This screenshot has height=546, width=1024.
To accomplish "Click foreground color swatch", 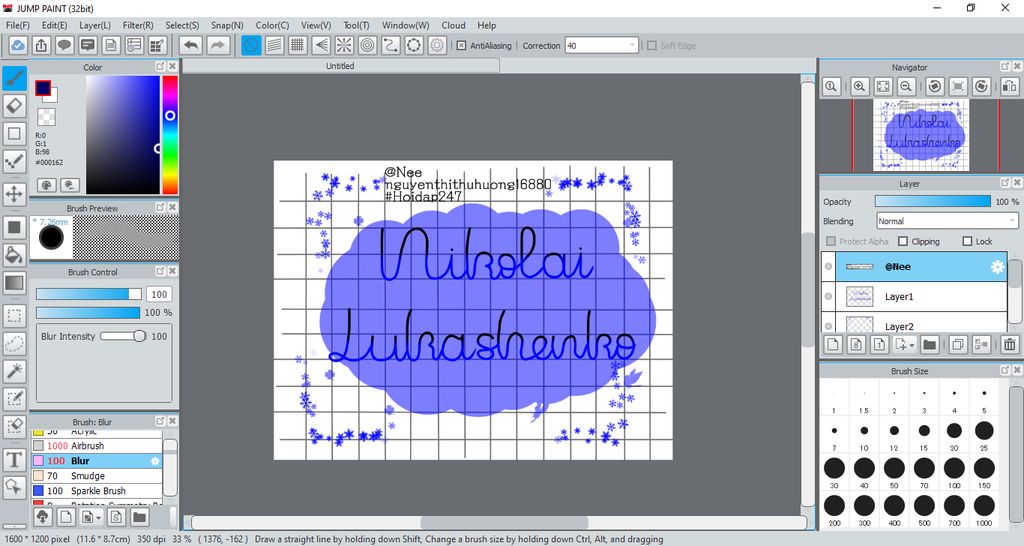I will pos(43,88).
